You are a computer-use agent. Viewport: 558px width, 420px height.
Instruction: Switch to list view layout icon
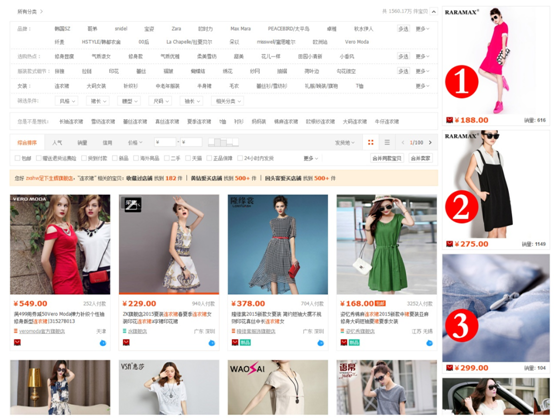[x=387, y=142]
